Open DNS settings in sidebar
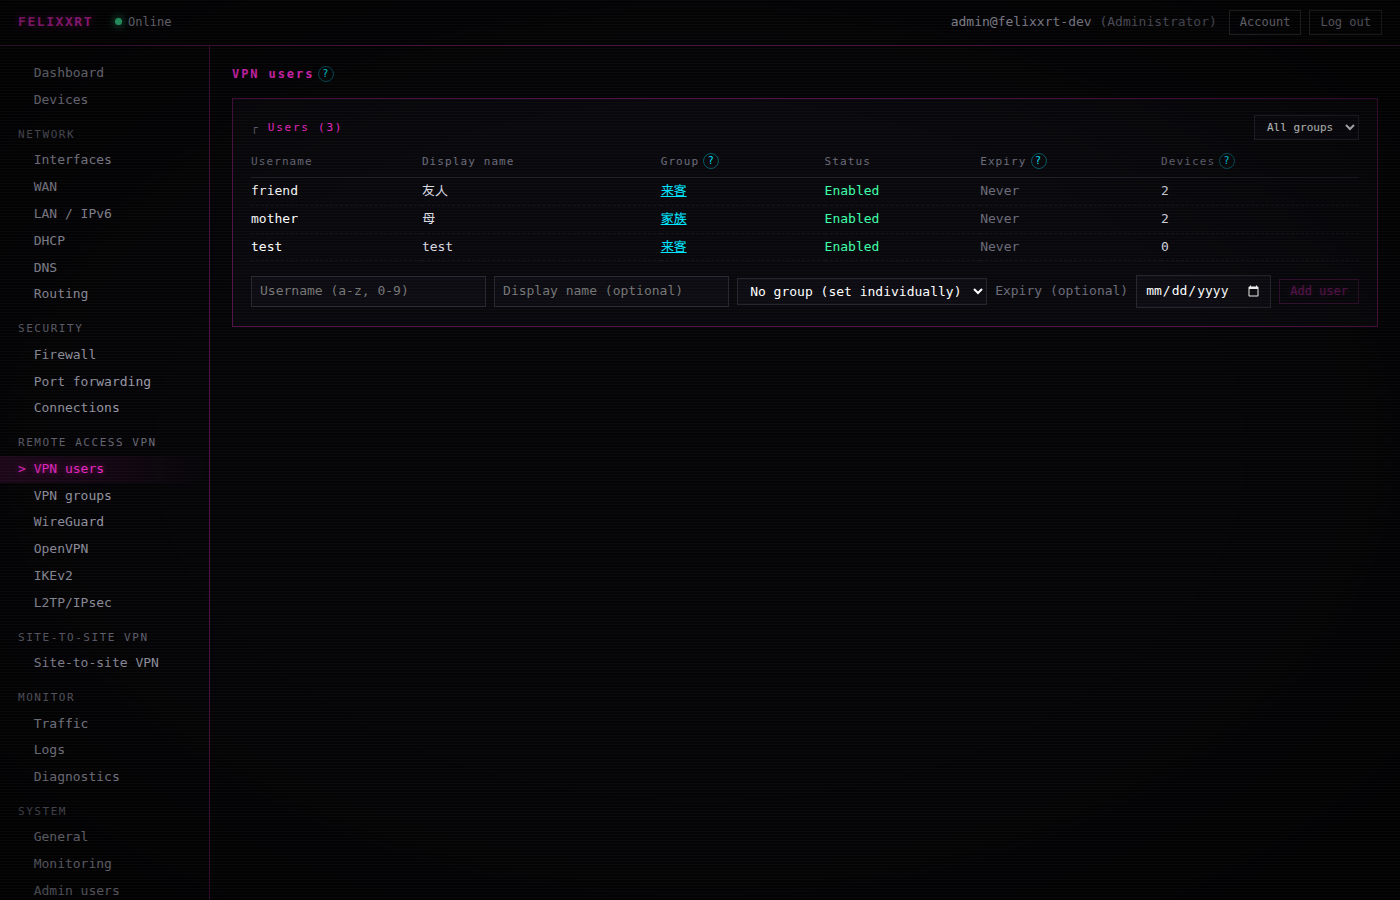This screenshot has height=900, width=1400. tap(46, 268)
